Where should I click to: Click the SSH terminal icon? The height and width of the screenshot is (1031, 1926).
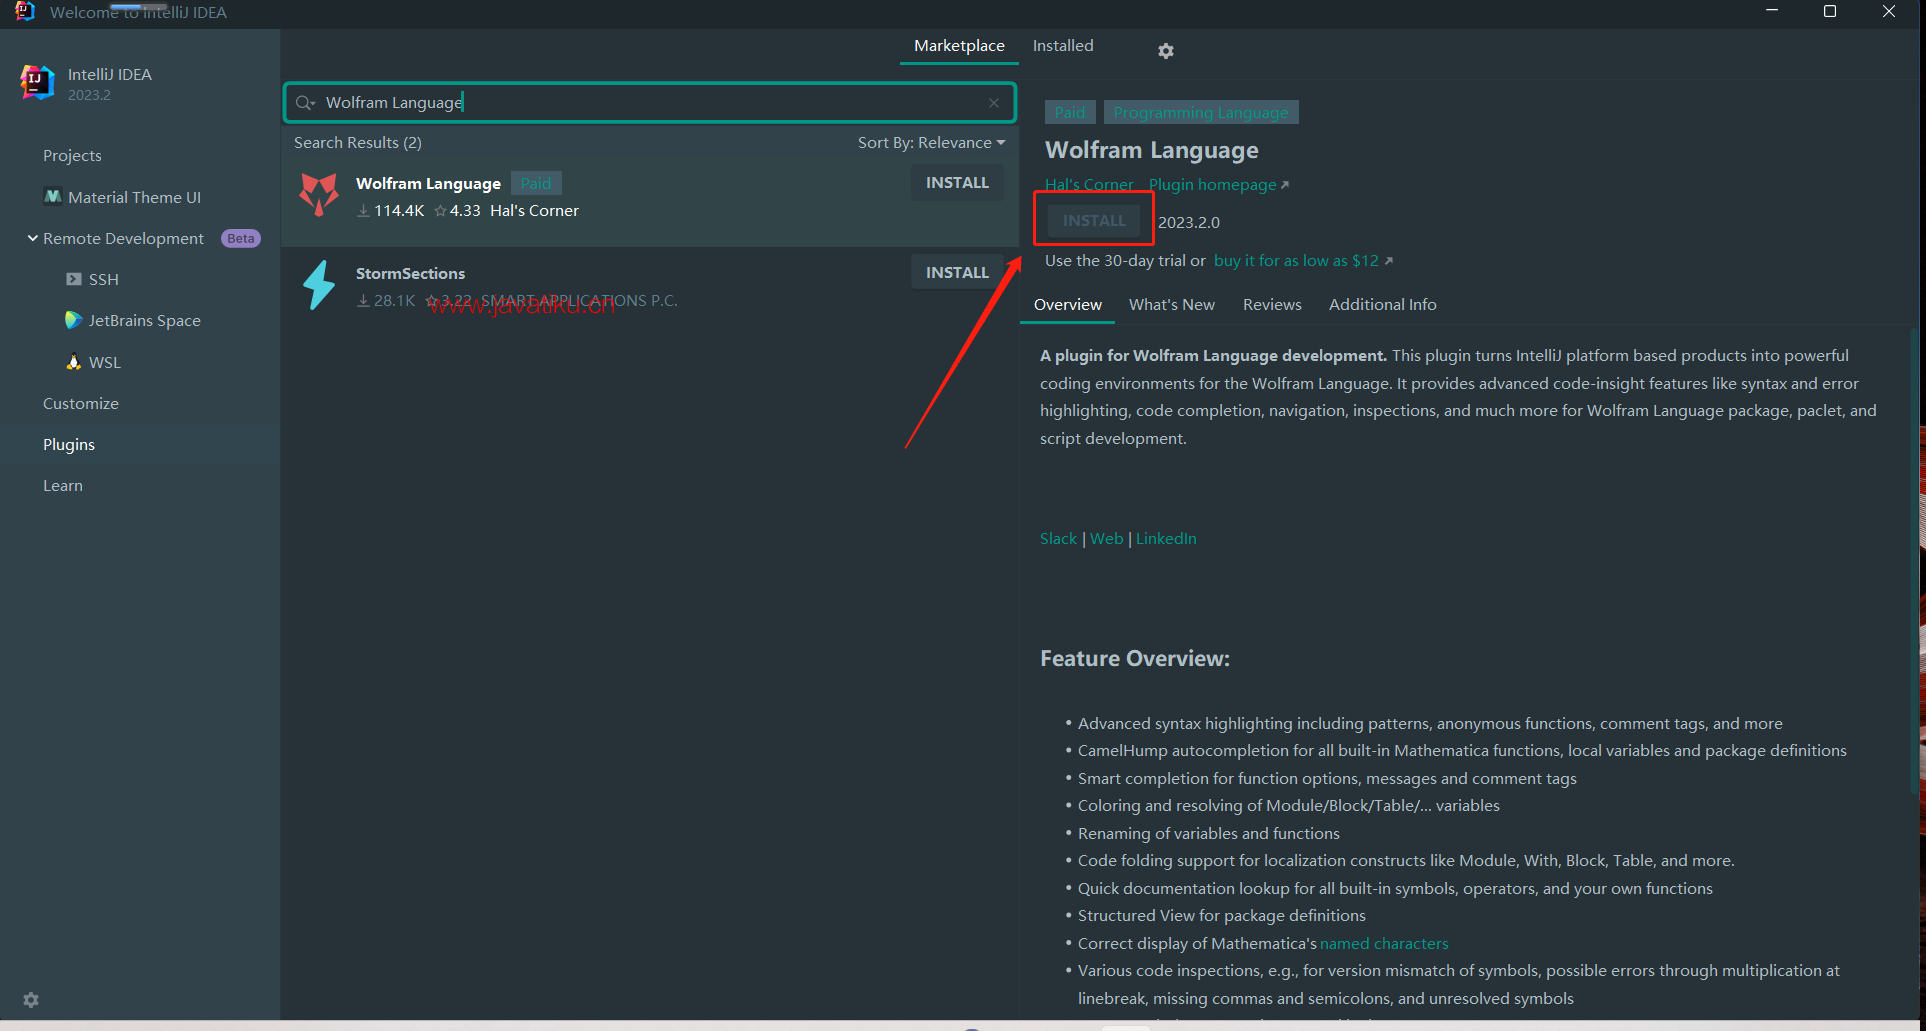74,279
